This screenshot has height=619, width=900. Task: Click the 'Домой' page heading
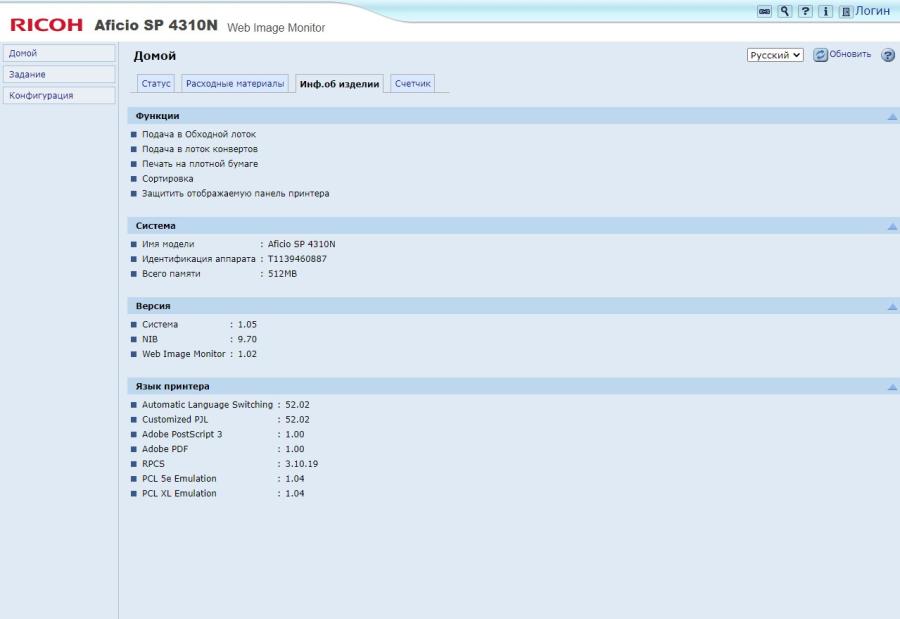pyautogui.click(x=154, y=56)
